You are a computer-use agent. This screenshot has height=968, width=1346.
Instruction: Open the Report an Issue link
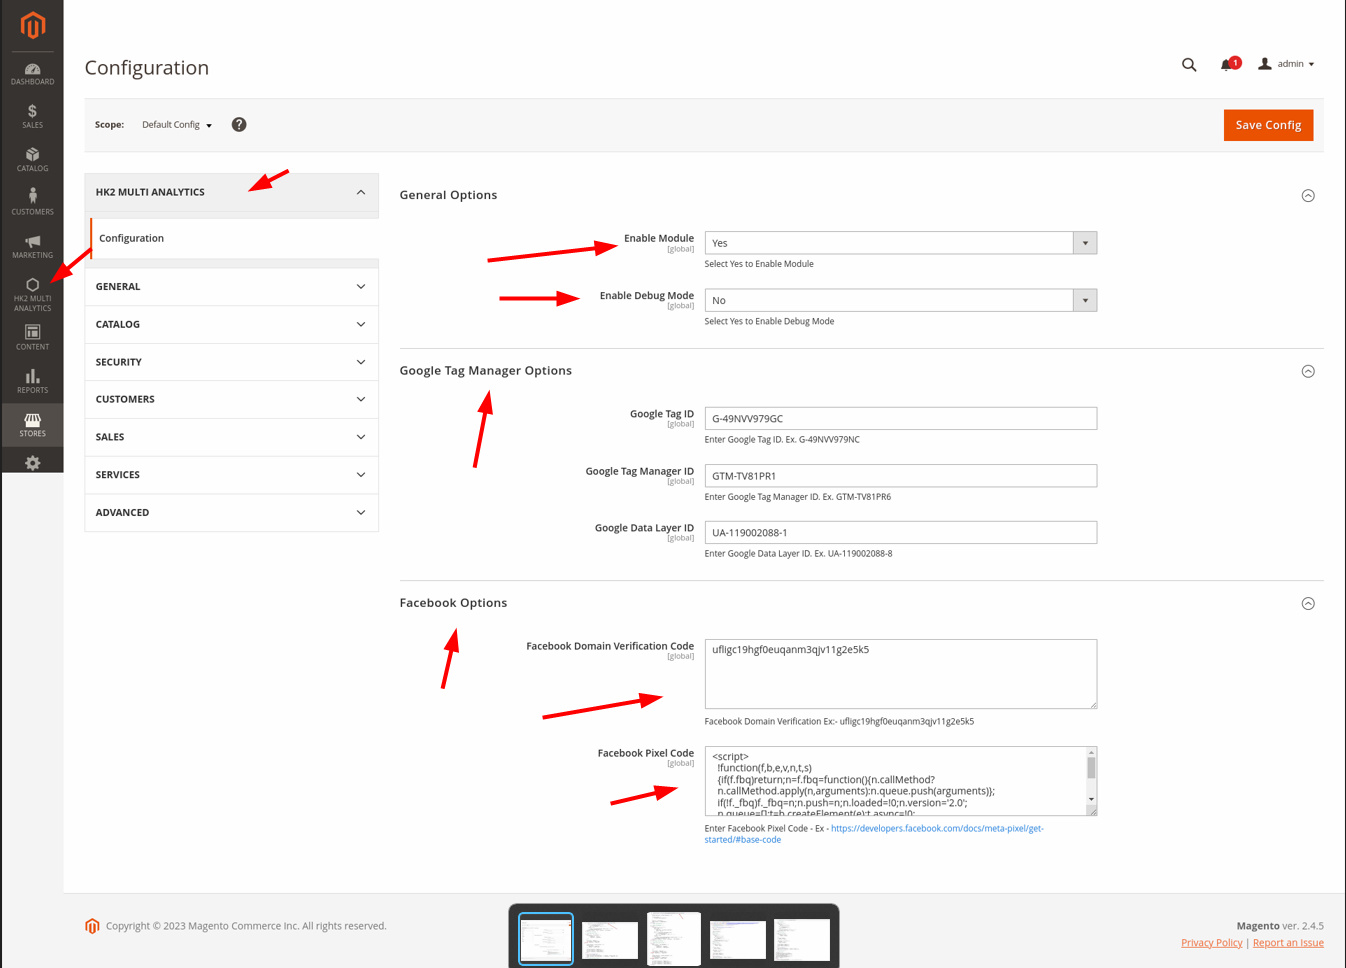[x=1288, y=943]
